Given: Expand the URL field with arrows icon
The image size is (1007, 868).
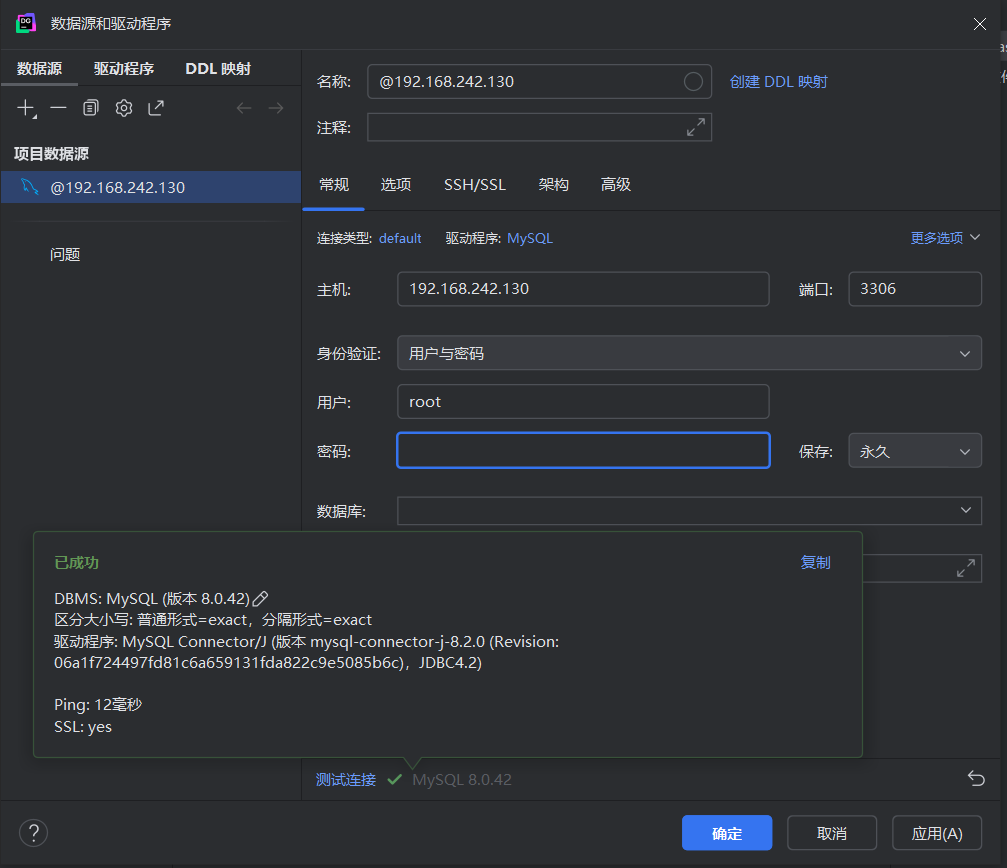Looking at the screenshot, I should point(966,568).
